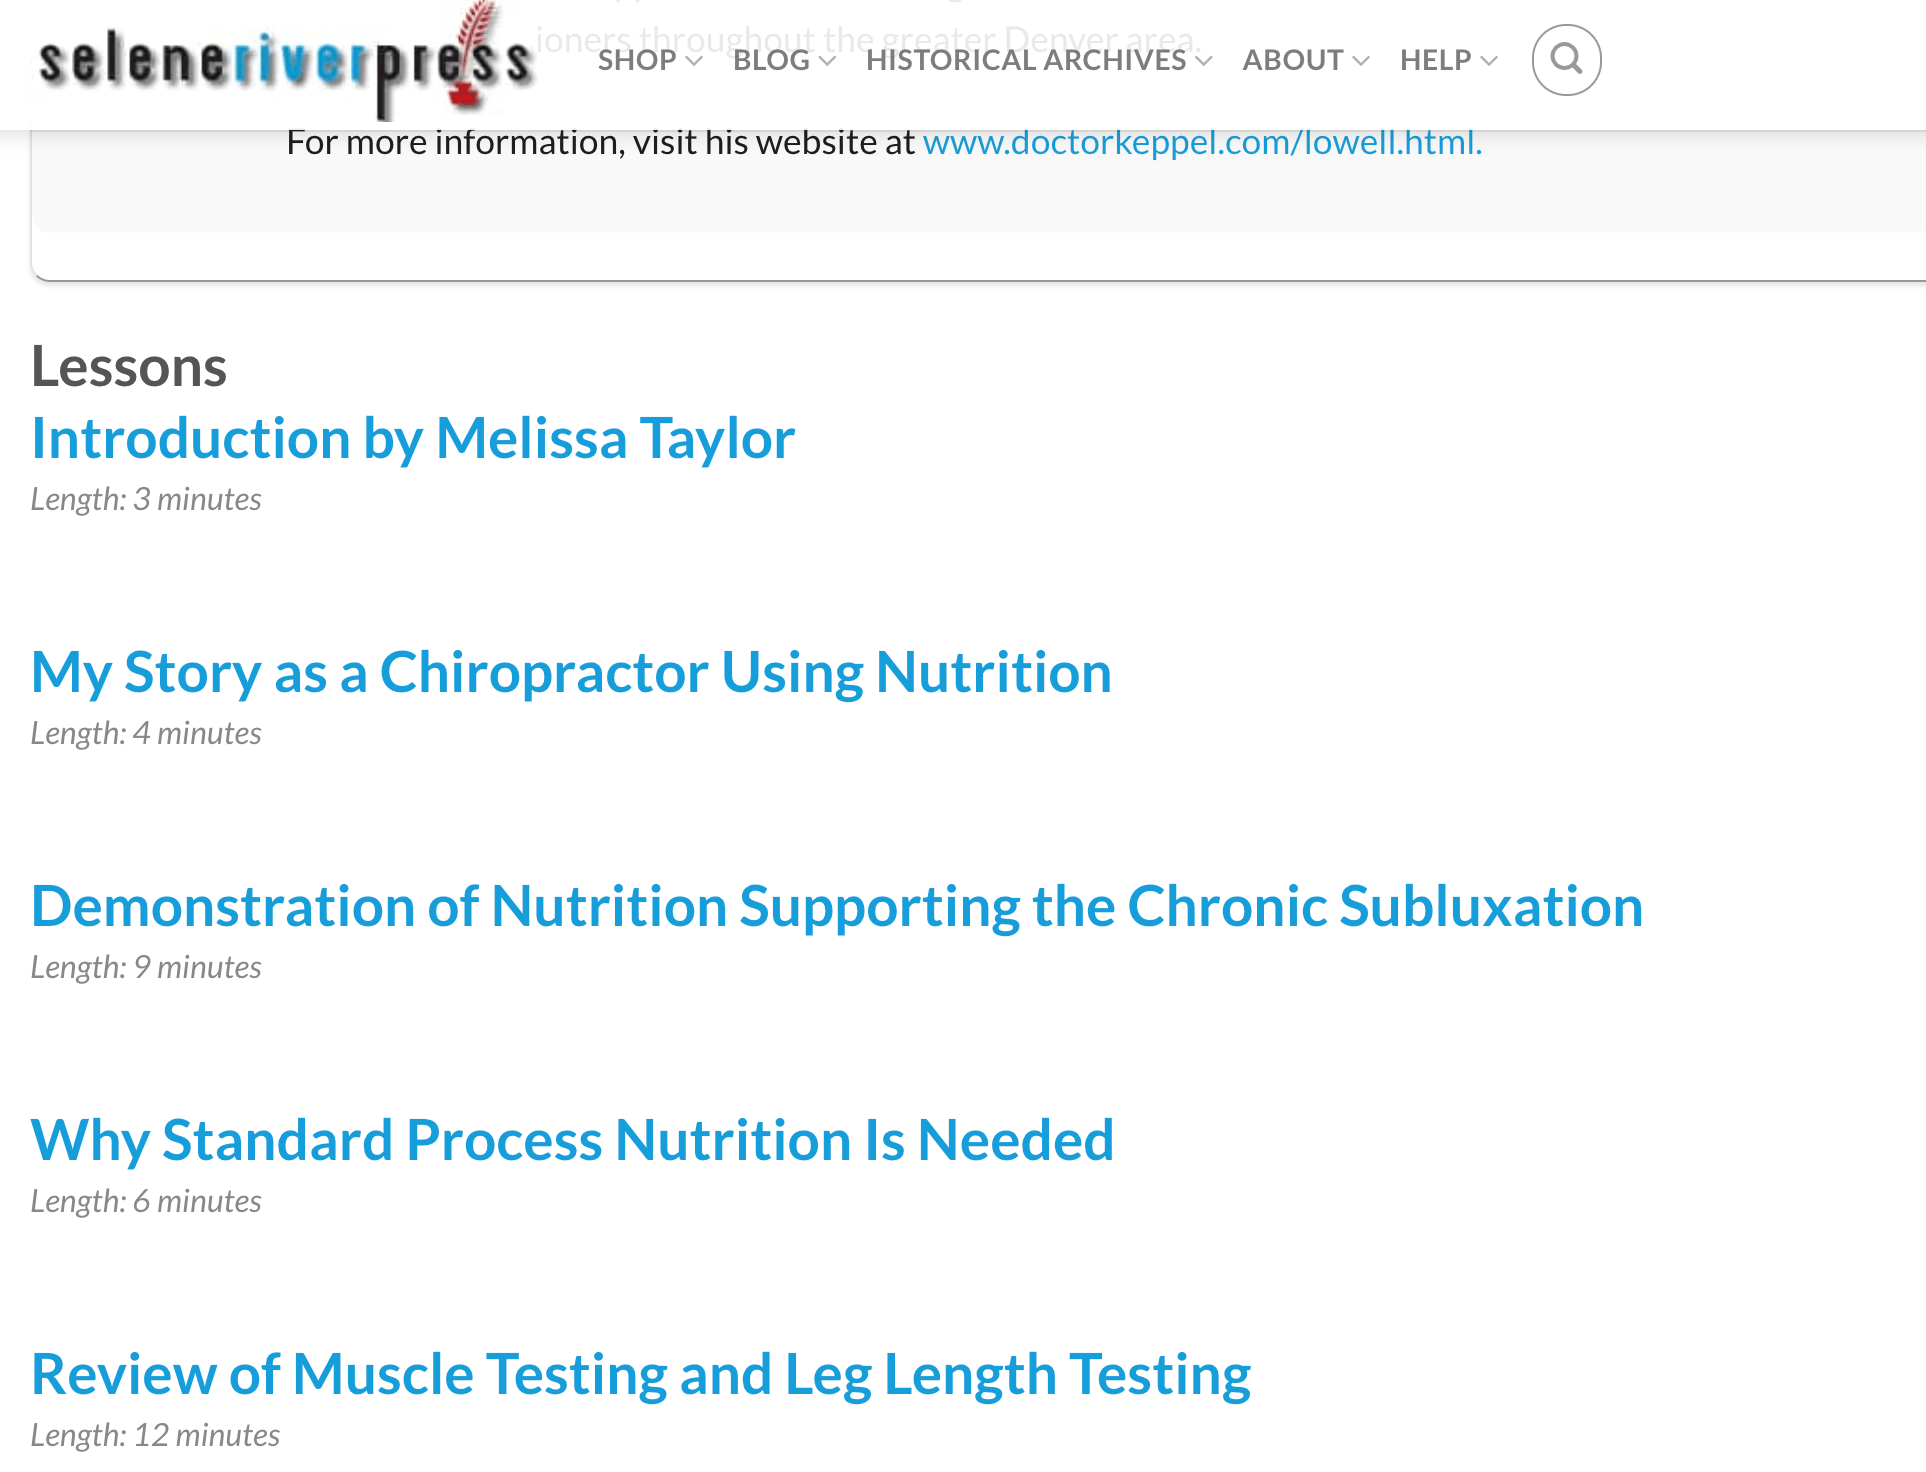Open Review of Muscle Testing lesson
This screenshot has width=1926, height=1472.
coord(641,1374)
